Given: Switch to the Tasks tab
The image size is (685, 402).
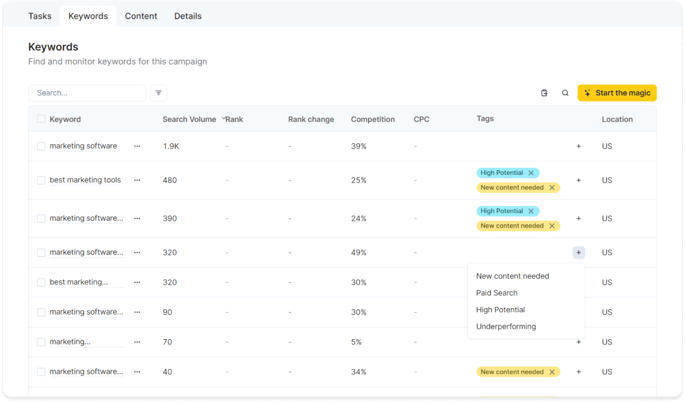Looking at the screenshot, I should tap(40, 16).
